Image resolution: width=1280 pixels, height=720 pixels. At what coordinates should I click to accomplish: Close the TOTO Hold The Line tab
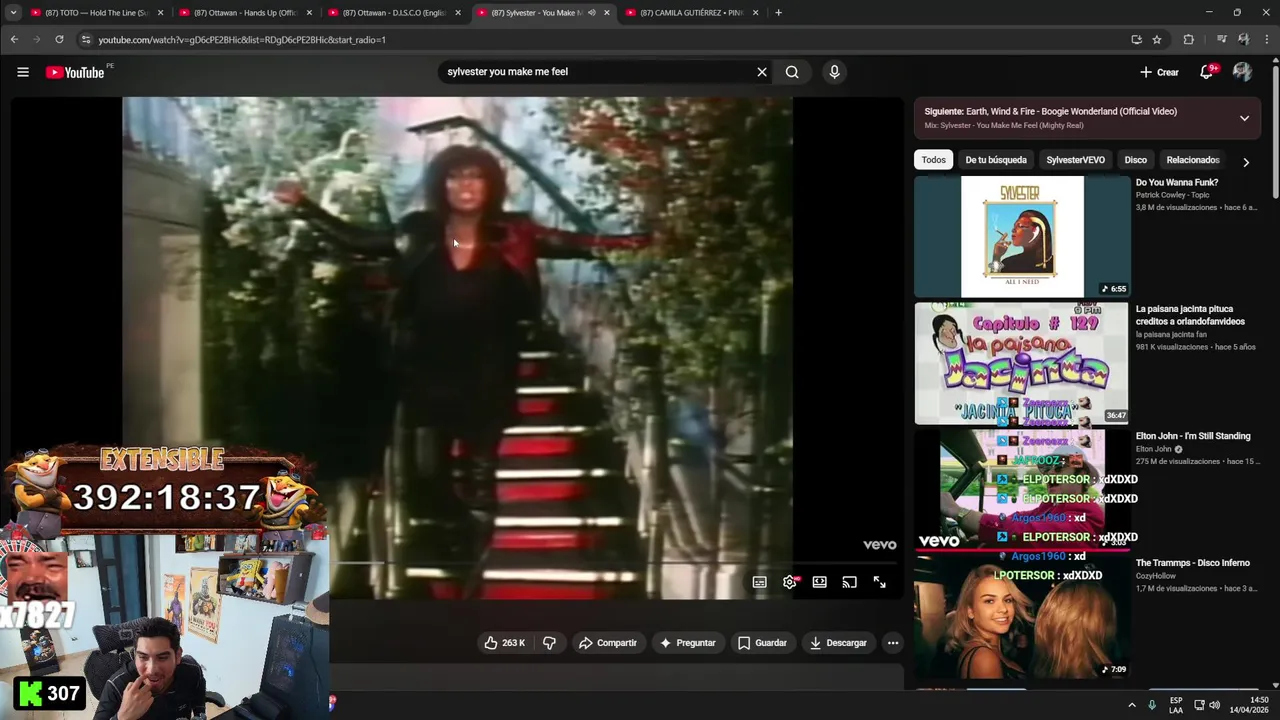click(x=160, y=13)
